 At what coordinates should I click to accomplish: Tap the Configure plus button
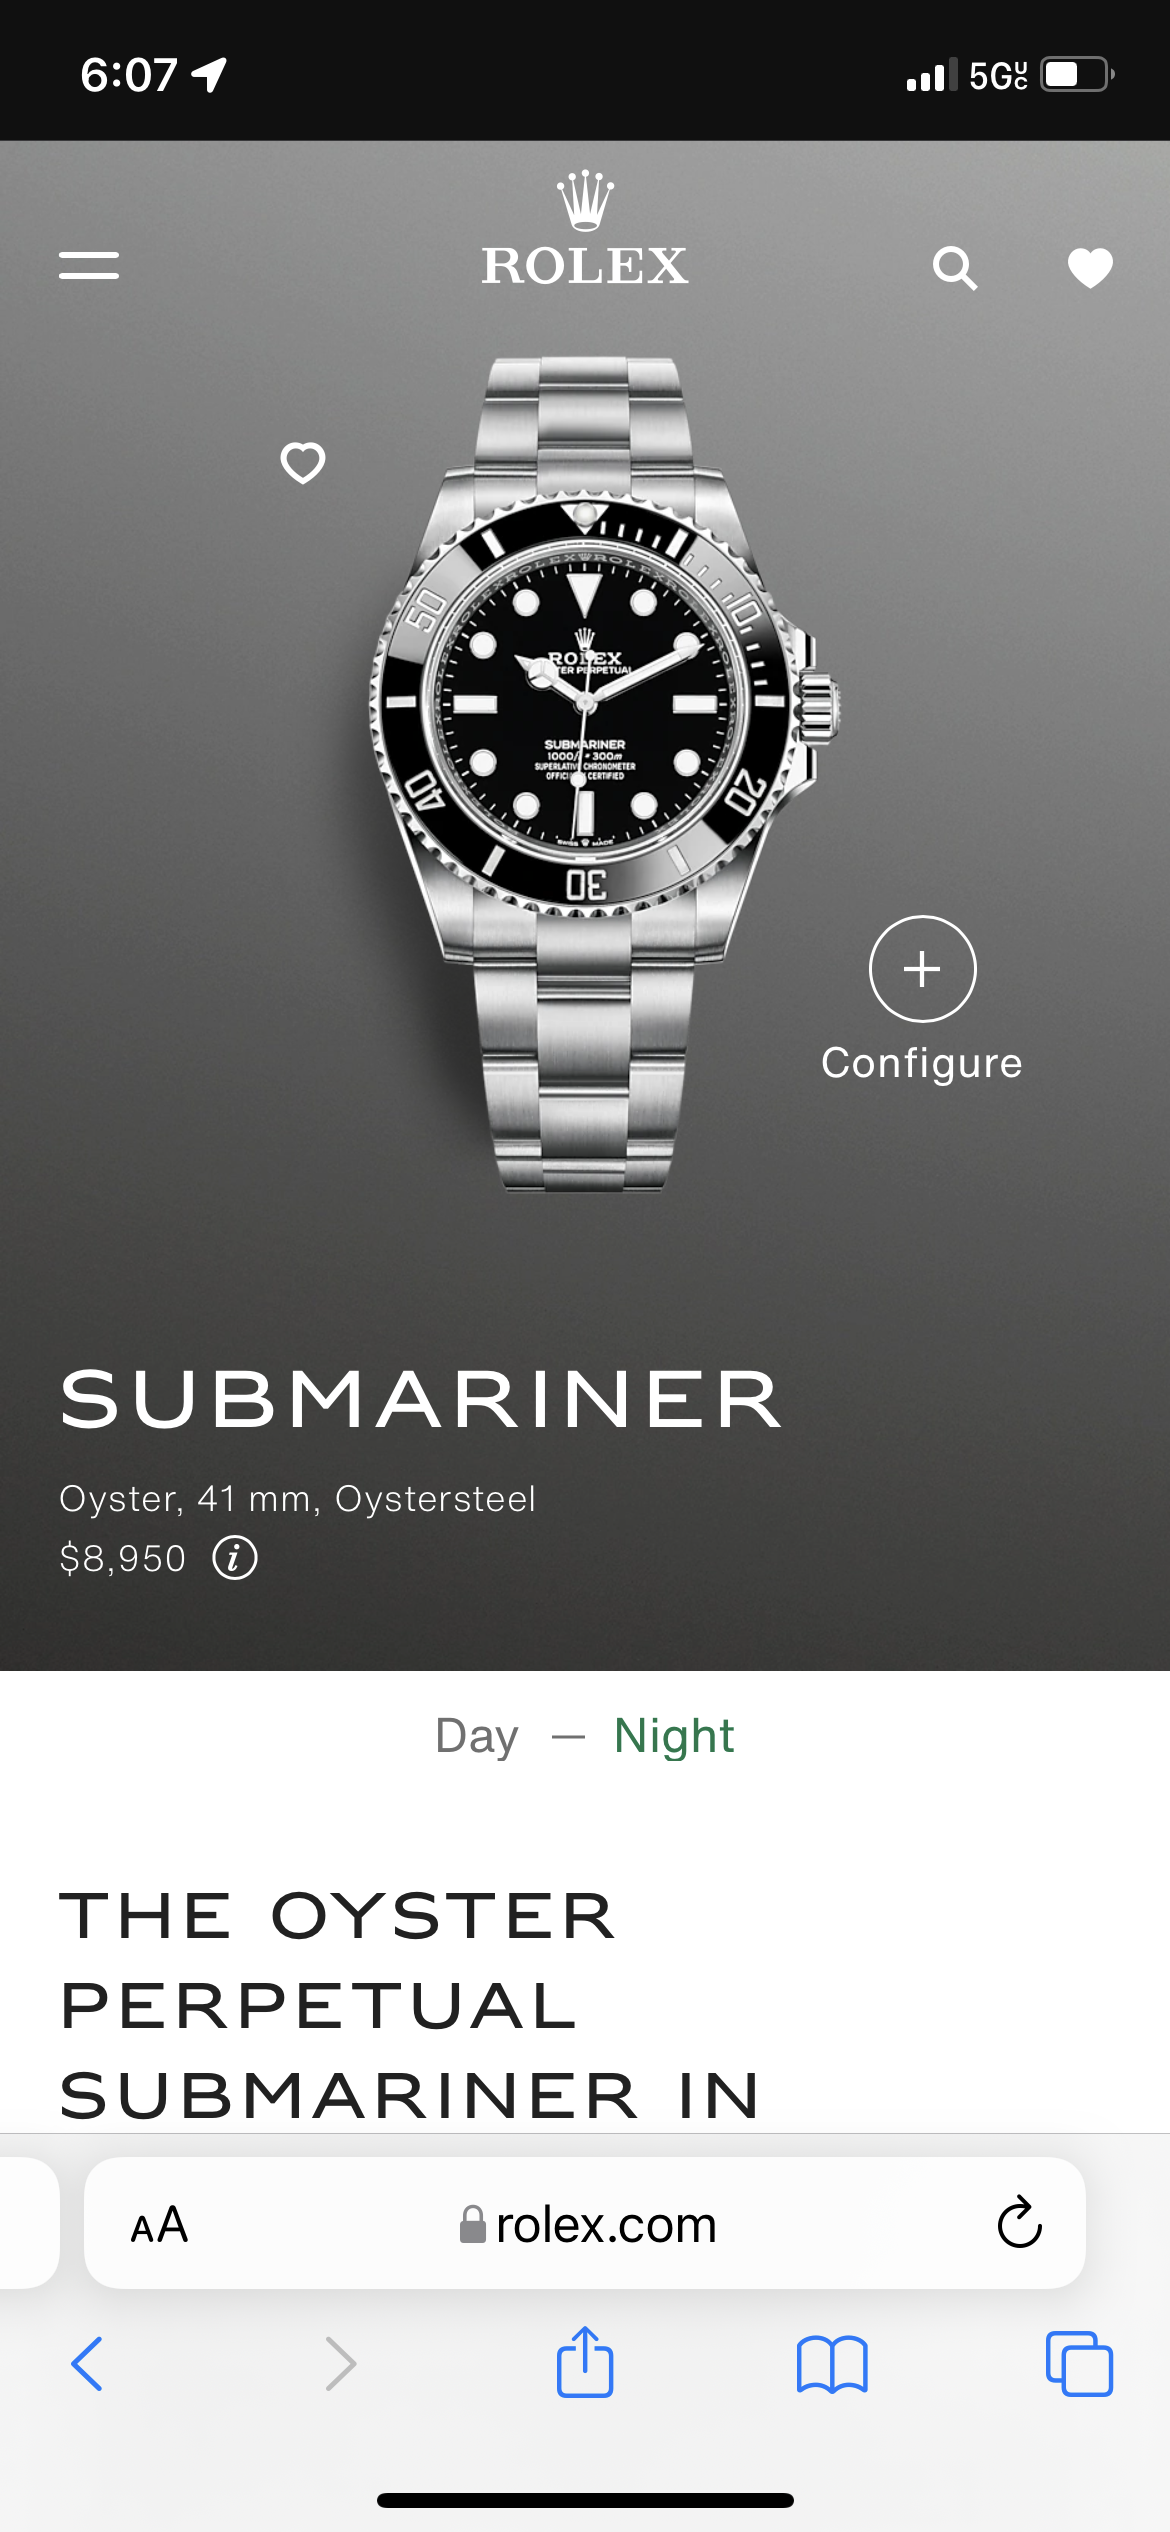tap(922, 969)
